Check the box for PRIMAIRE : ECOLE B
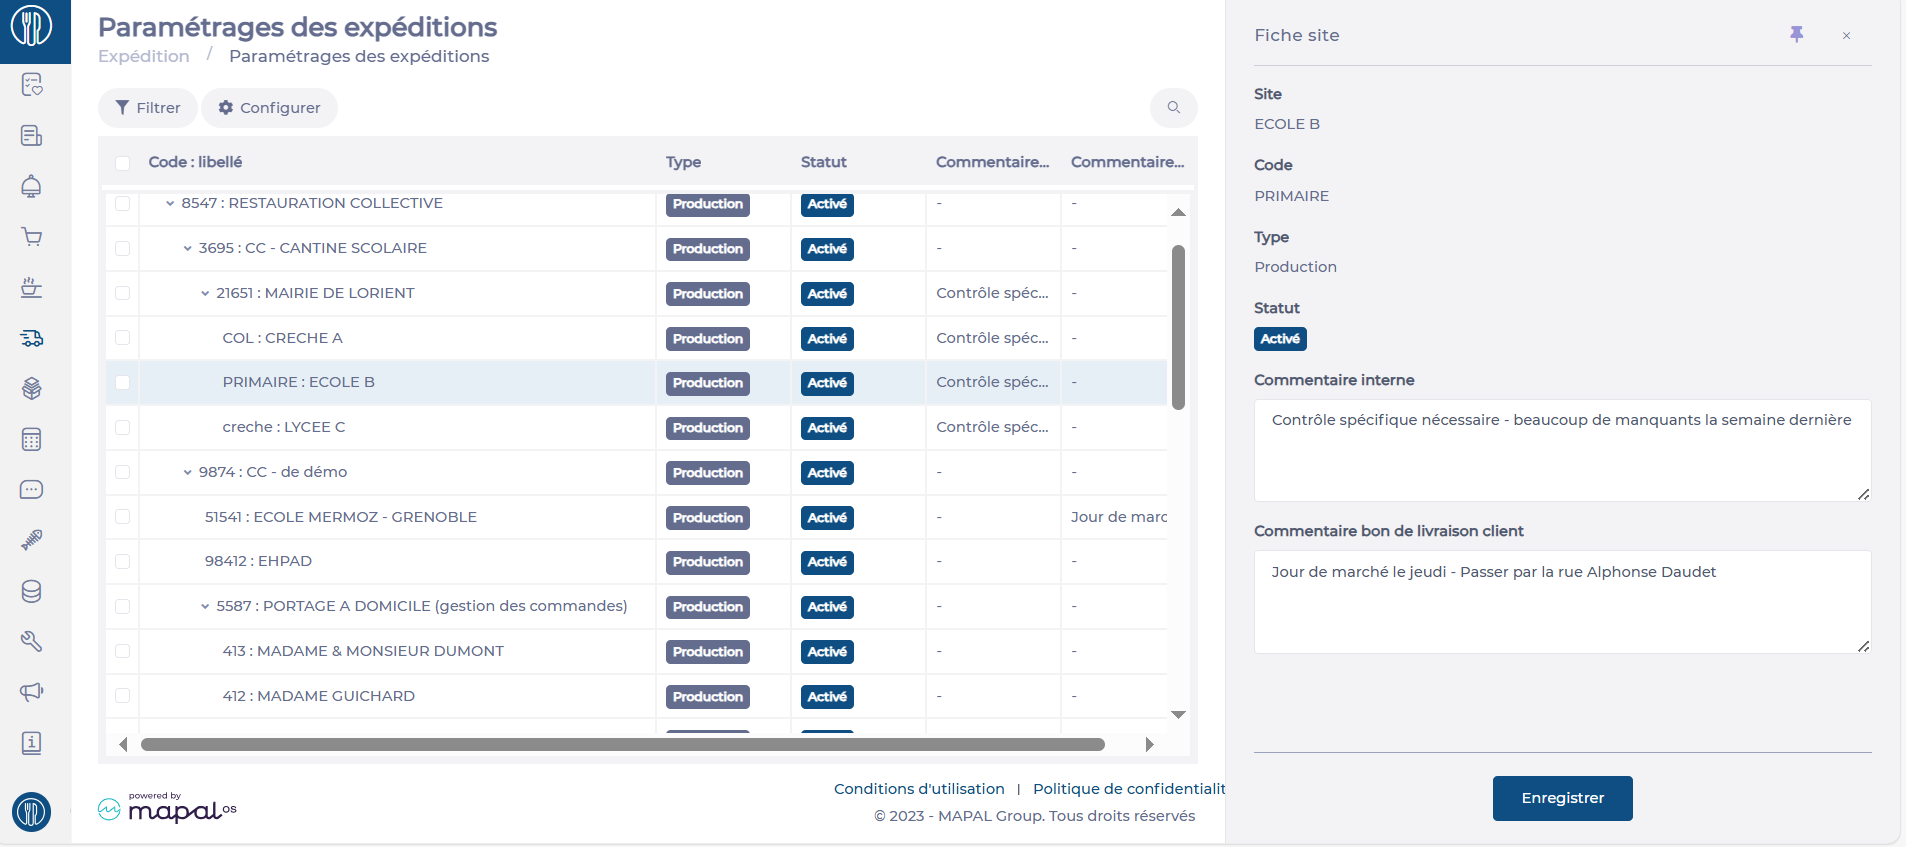Viewport: 1906px width, 847px height. pyautogui.click(x=123, y=383)
